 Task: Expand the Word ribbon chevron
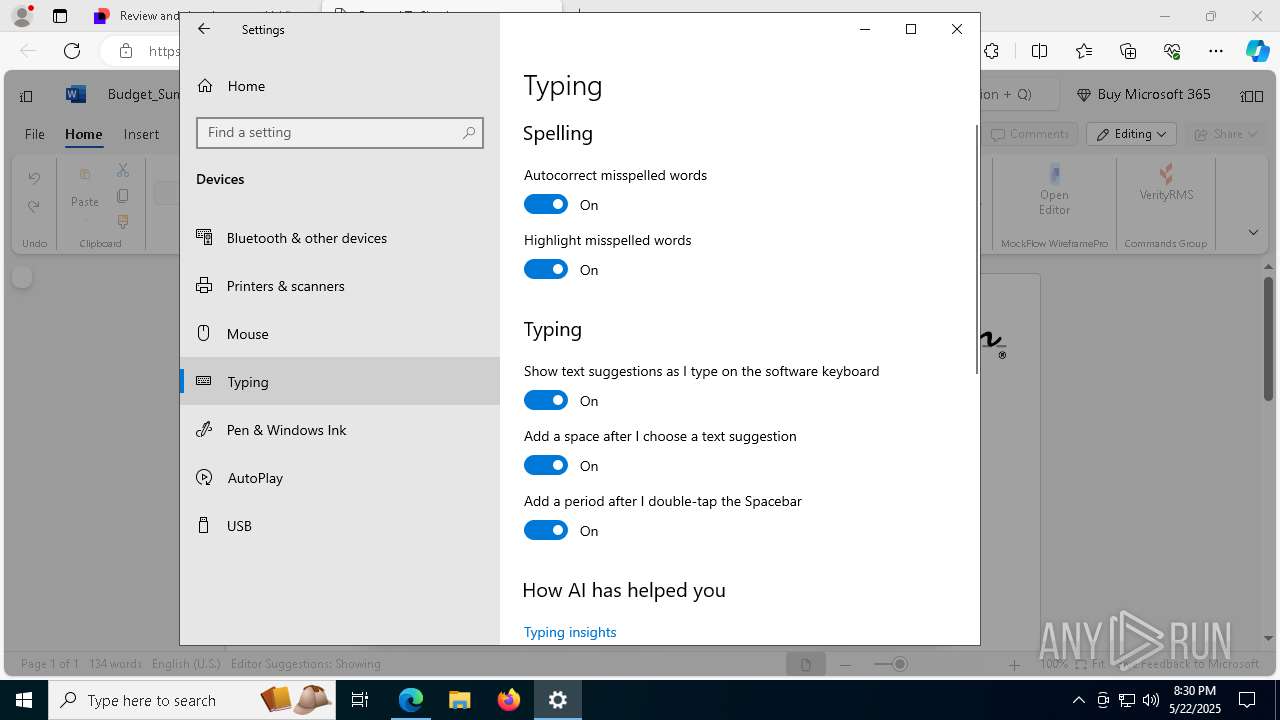tap(1253, 232)
